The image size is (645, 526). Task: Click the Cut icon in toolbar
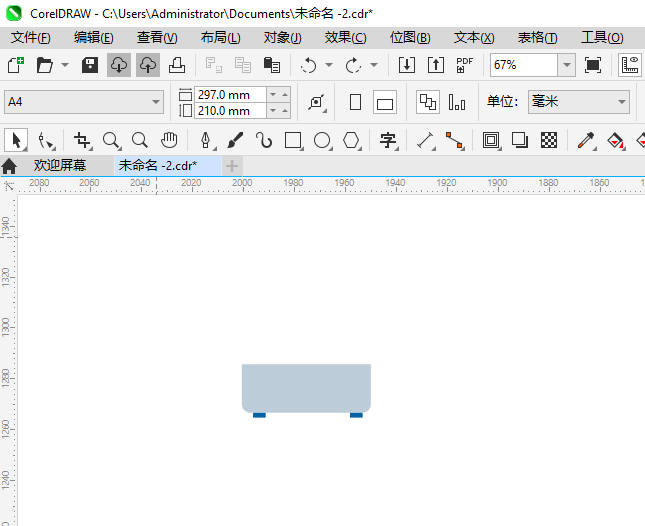click(214, 65)
